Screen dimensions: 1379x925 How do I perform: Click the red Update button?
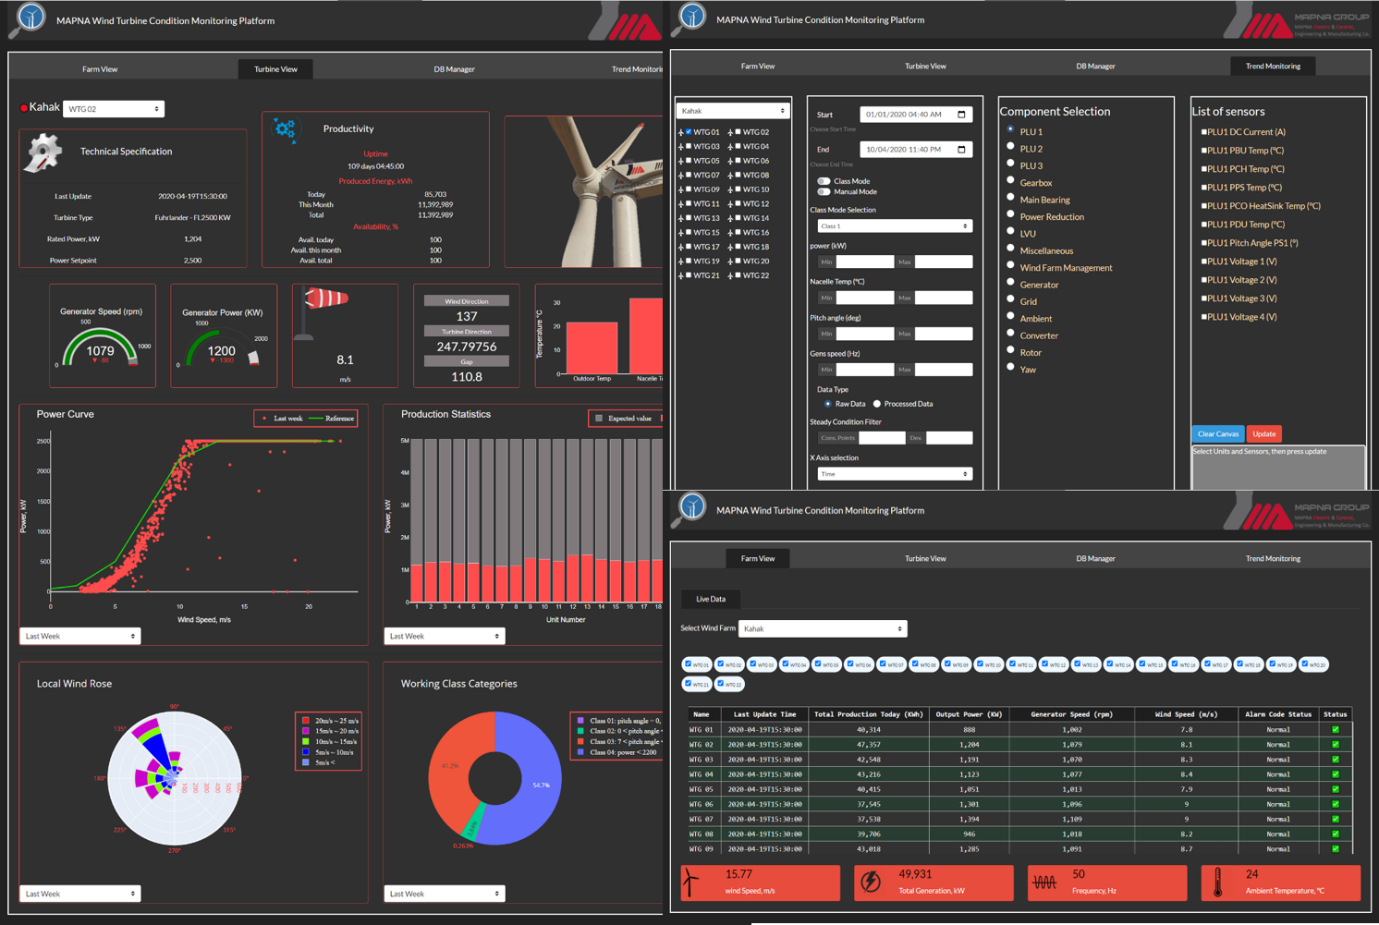coord(1264,434)
